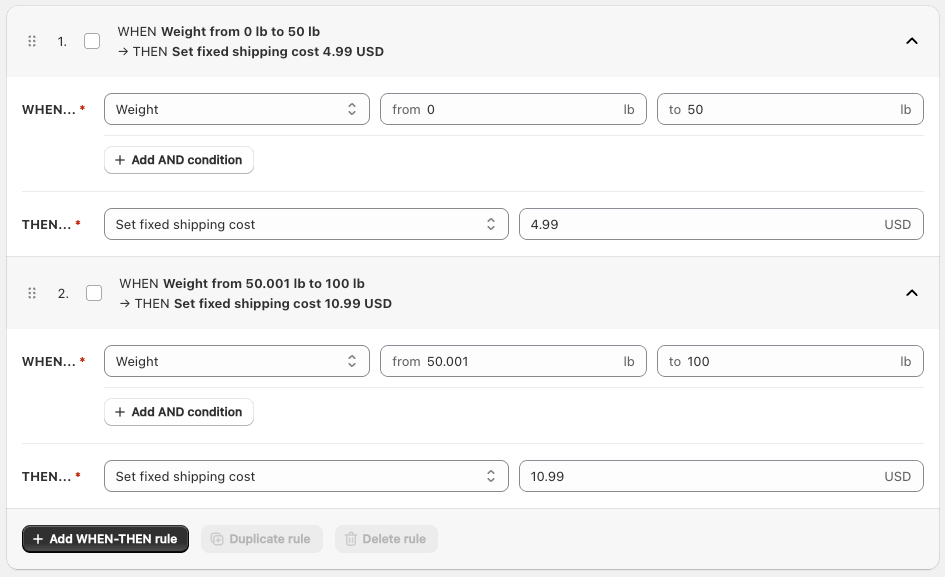Collapse rule 2 using its chevron
This screenshot has width=945, height=577.
(911, 293)
